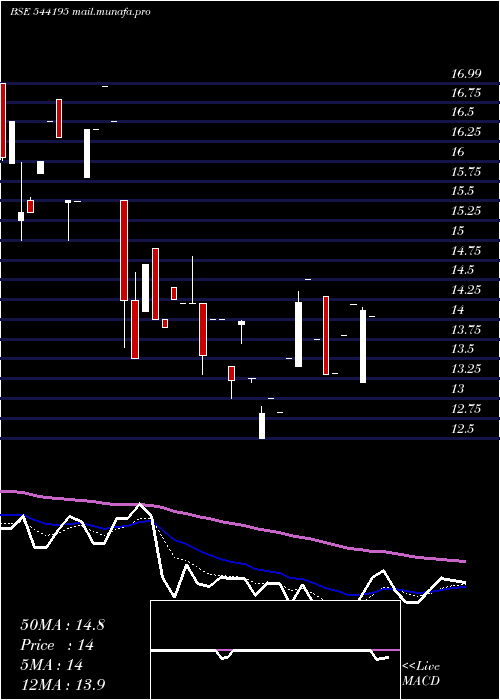The height and width of the screenshot is (700, 500).
Task: Select the 12MA : 13.9 readout
Action: 62,685
